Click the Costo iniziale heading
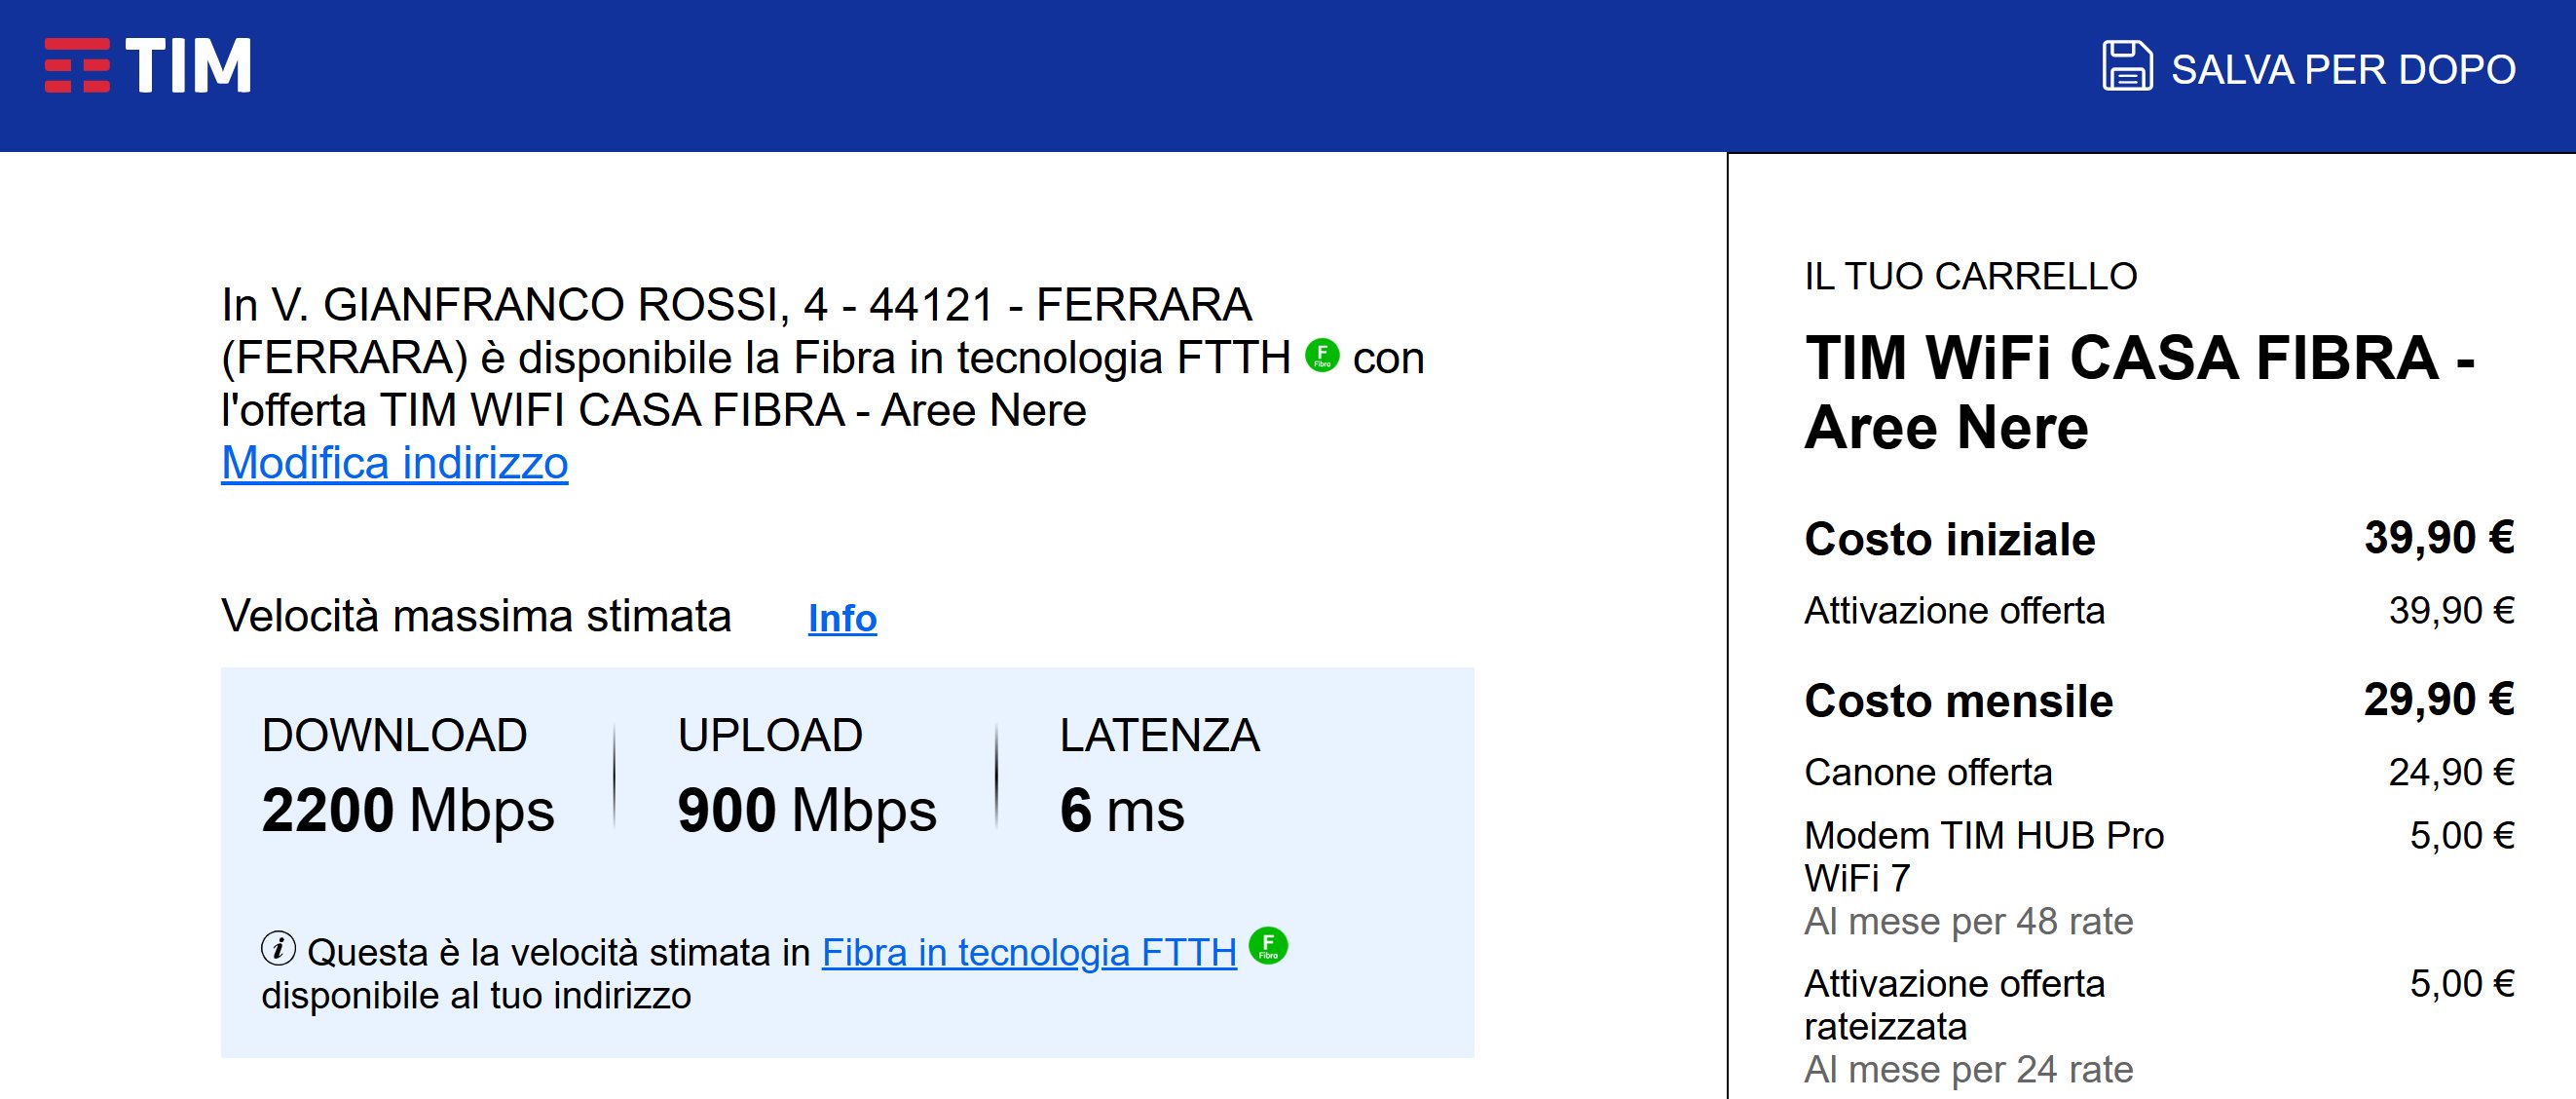The width and height of the screenshot is (2576, 1099). [x=1949, y=539]
